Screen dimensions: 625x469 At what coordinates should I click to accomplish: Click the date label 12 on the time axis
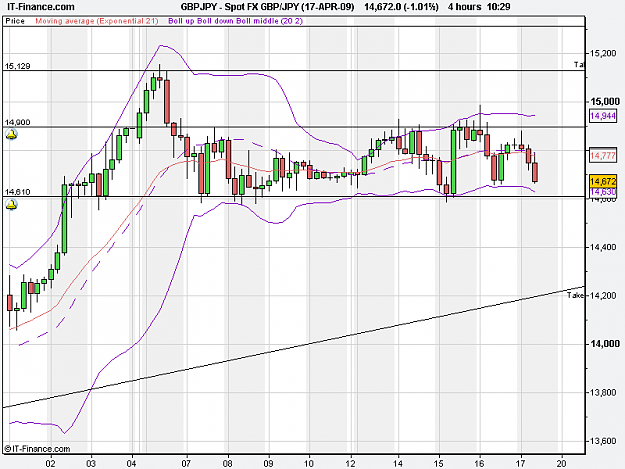point(350,463)
